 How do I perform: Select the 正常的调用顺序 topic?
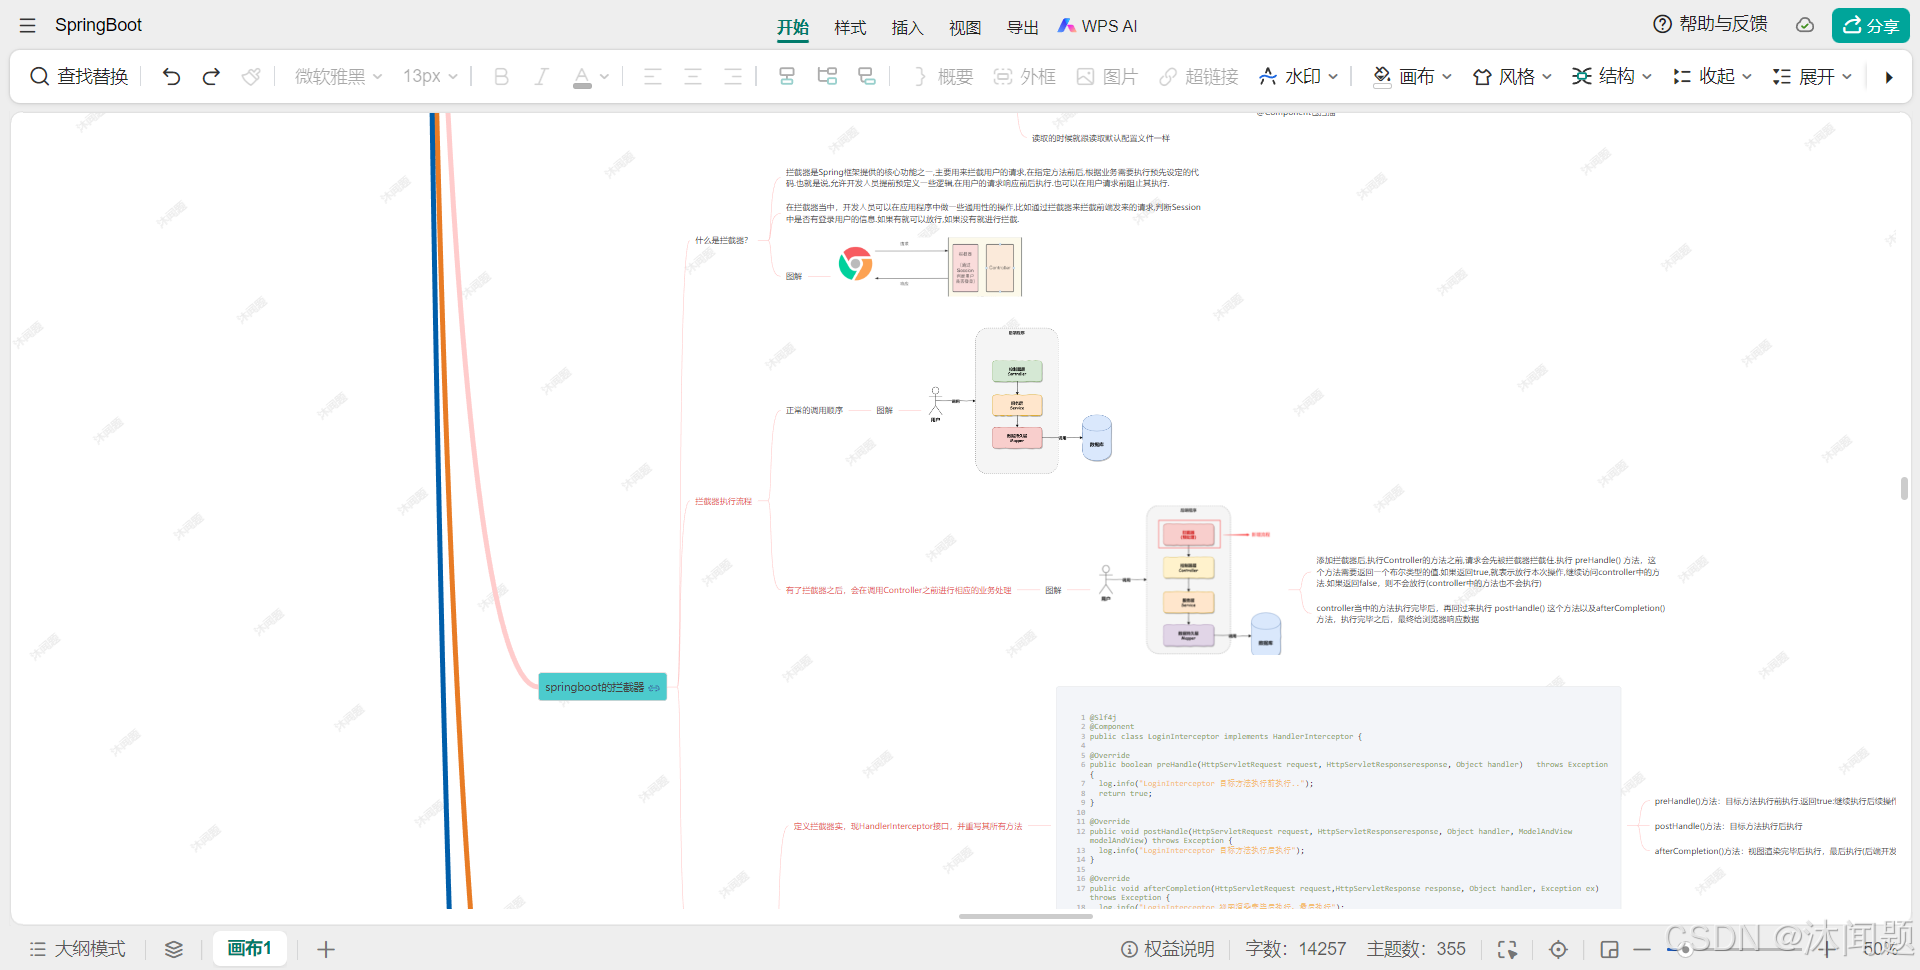(x=814, y=410)
